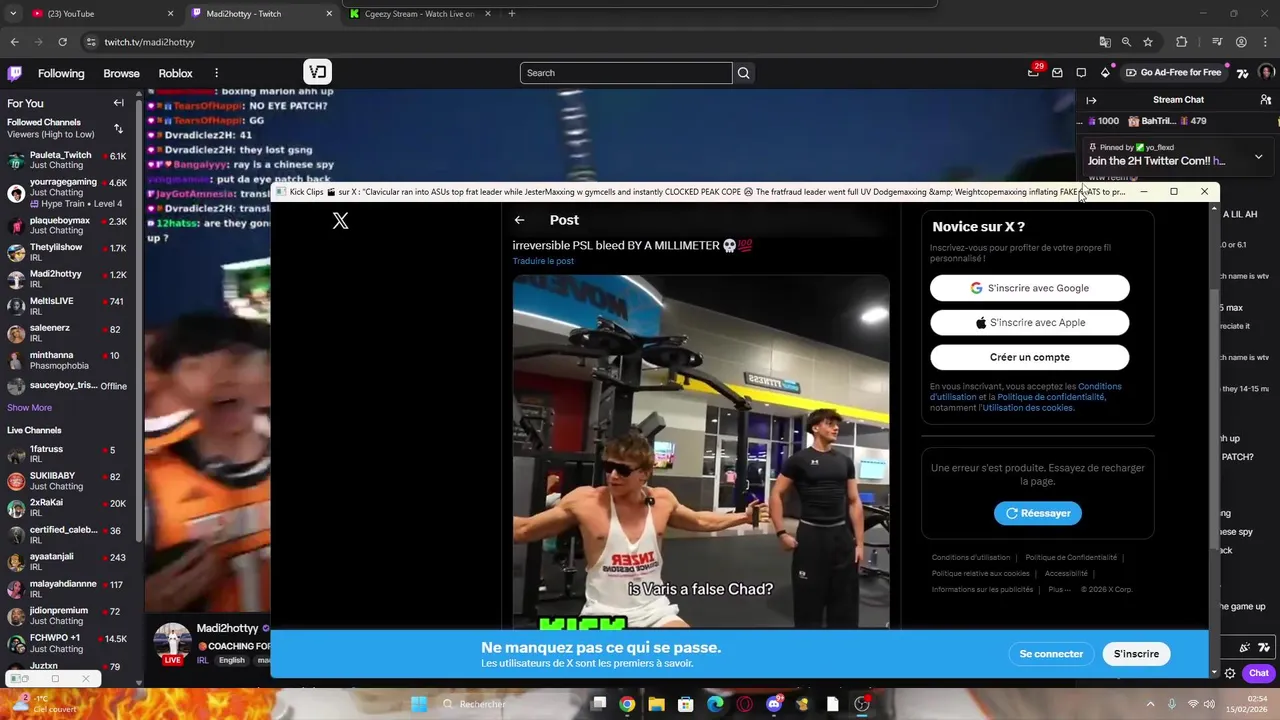Open the Browse menu item
The image size is (1280, 720).
pyautogui.click(x=121, y=73)
